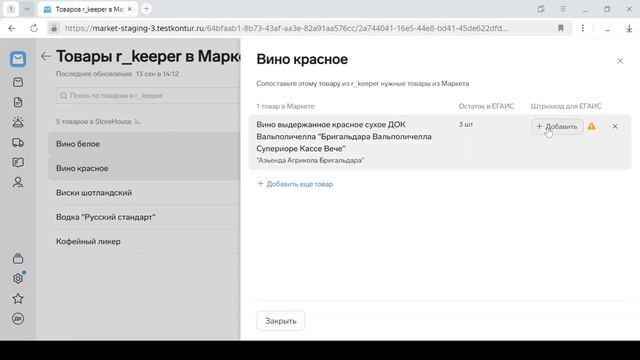Open the staff person sidebar icon

[x=18, y=182]
